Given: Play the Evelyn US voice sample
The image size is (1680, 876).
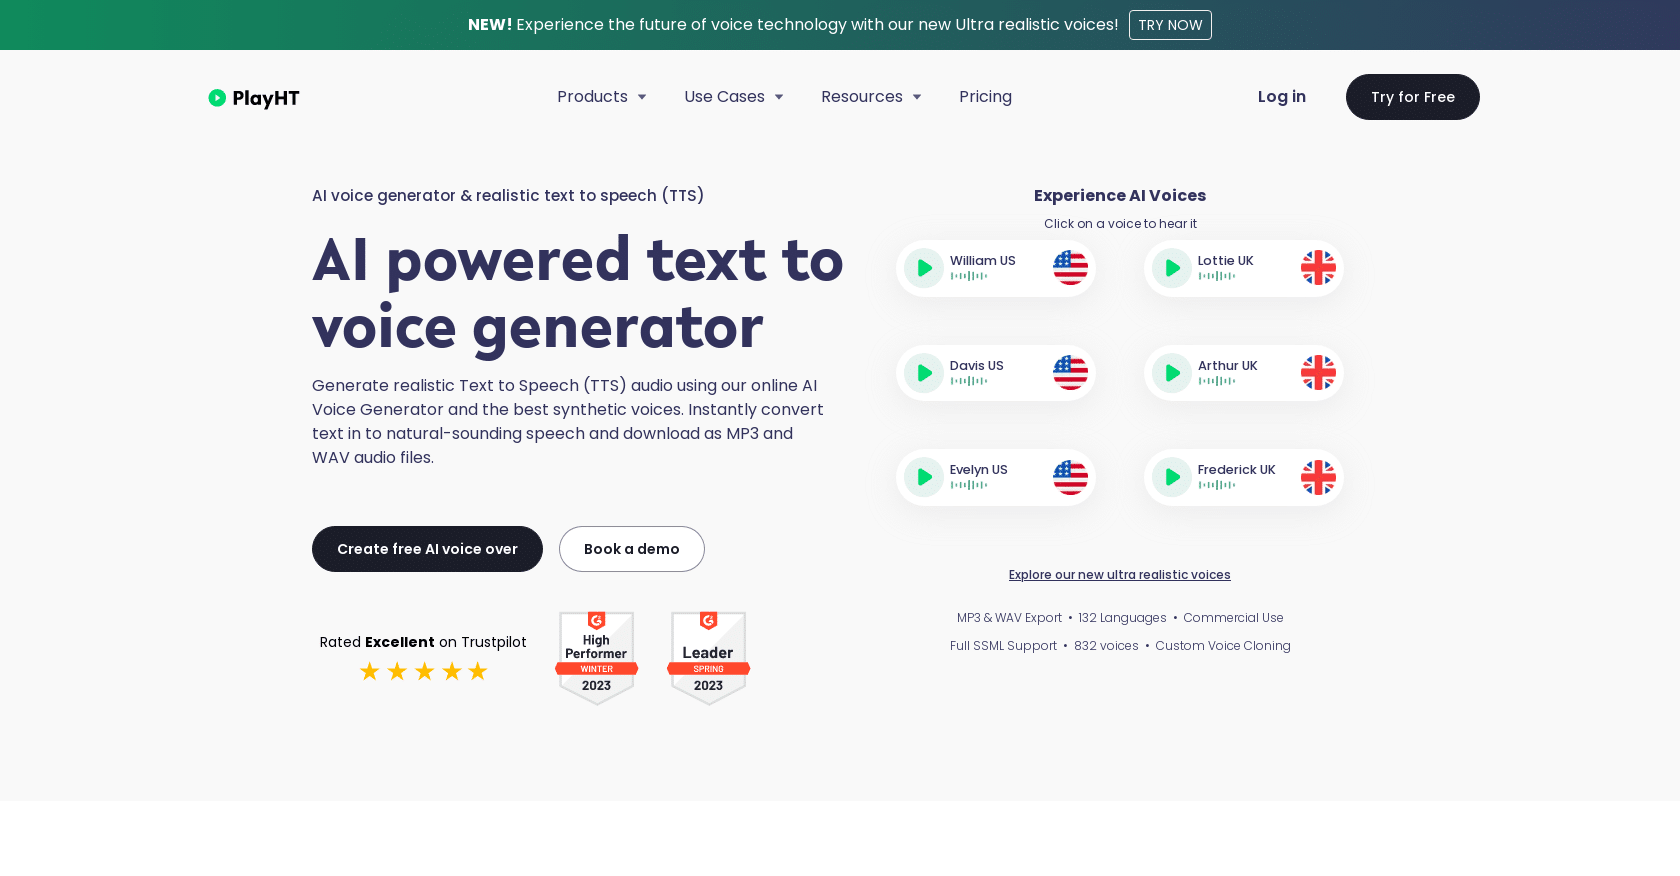Looking at the screenshot, I should point(924,477).
